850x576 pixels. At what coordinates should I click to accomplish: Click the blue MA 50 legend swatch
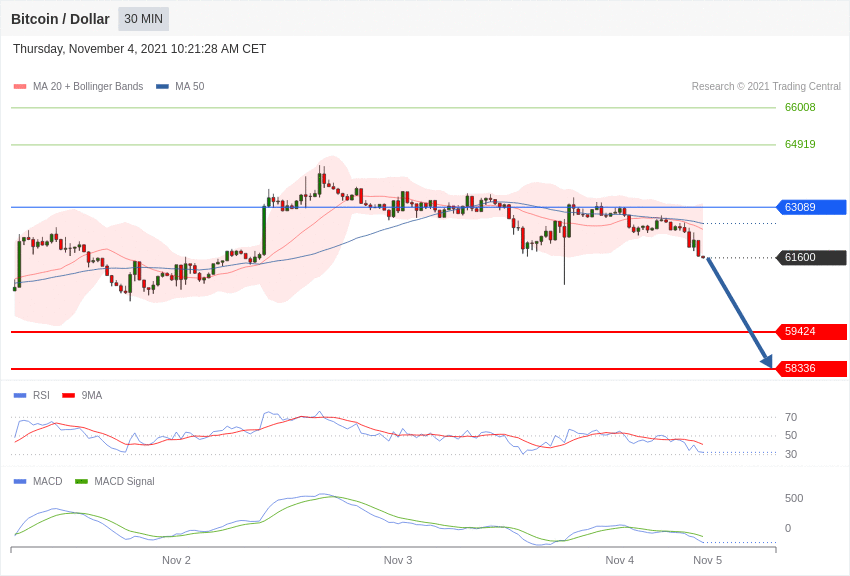click(162, 86)
